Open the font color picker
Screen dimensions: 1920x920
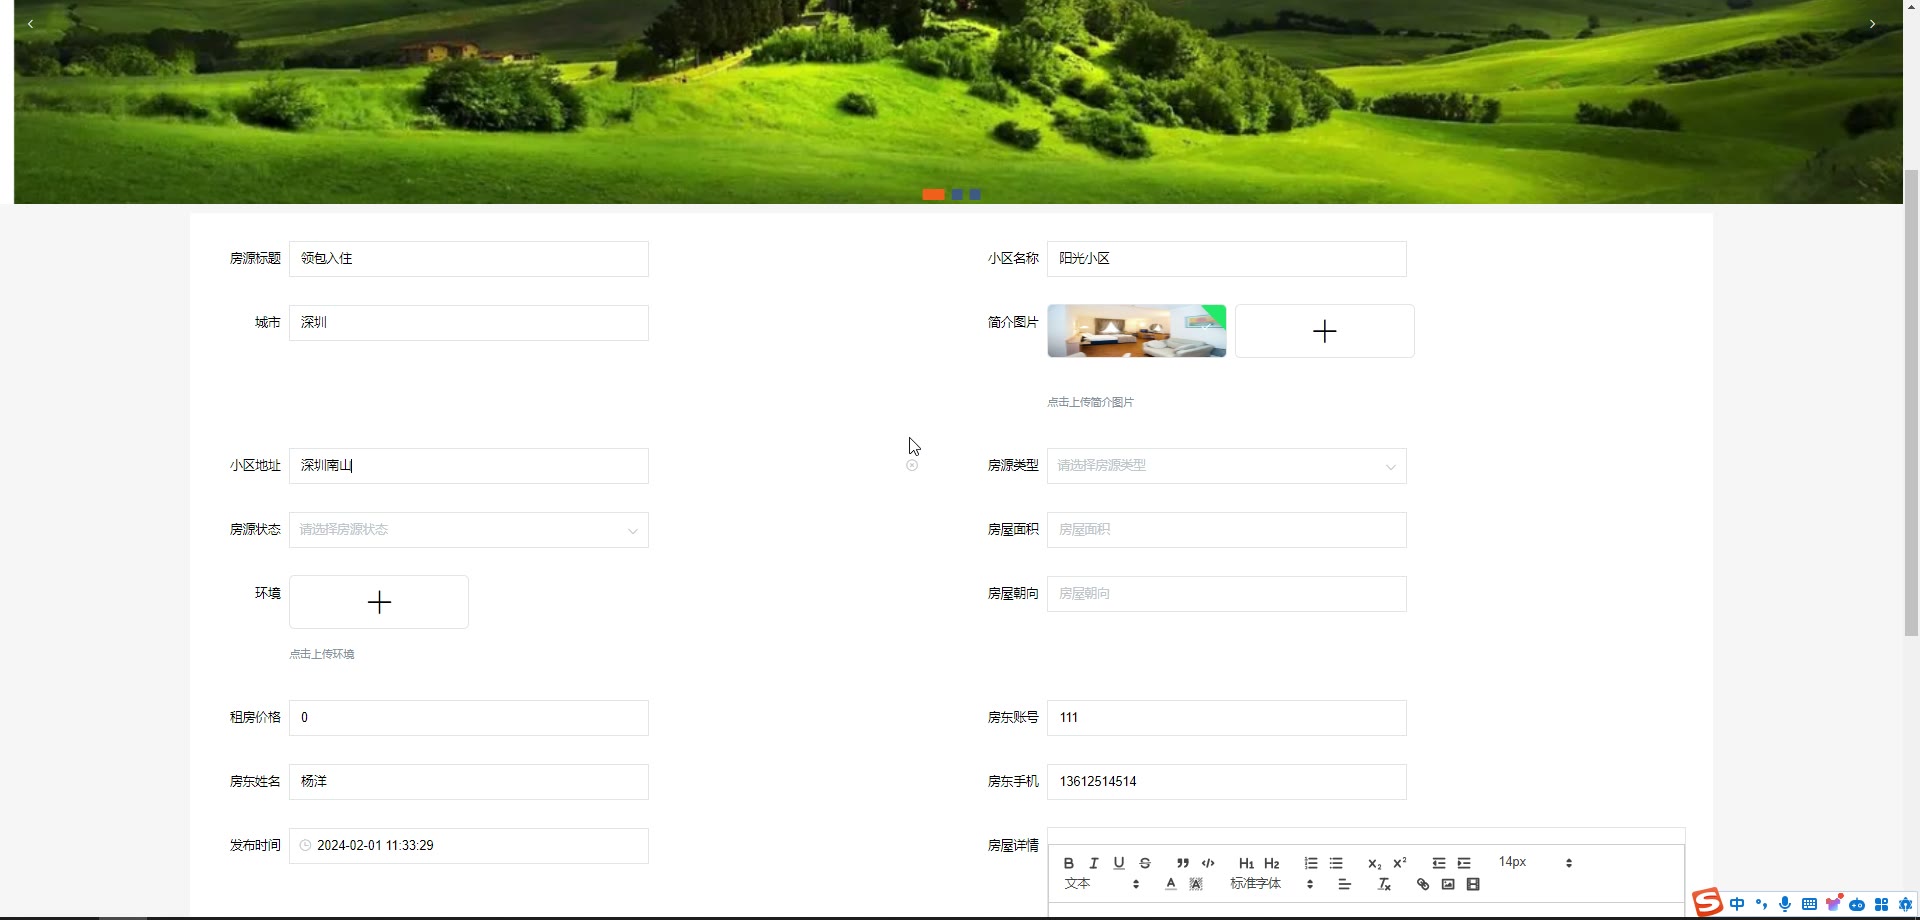[x=1171, y=884]
